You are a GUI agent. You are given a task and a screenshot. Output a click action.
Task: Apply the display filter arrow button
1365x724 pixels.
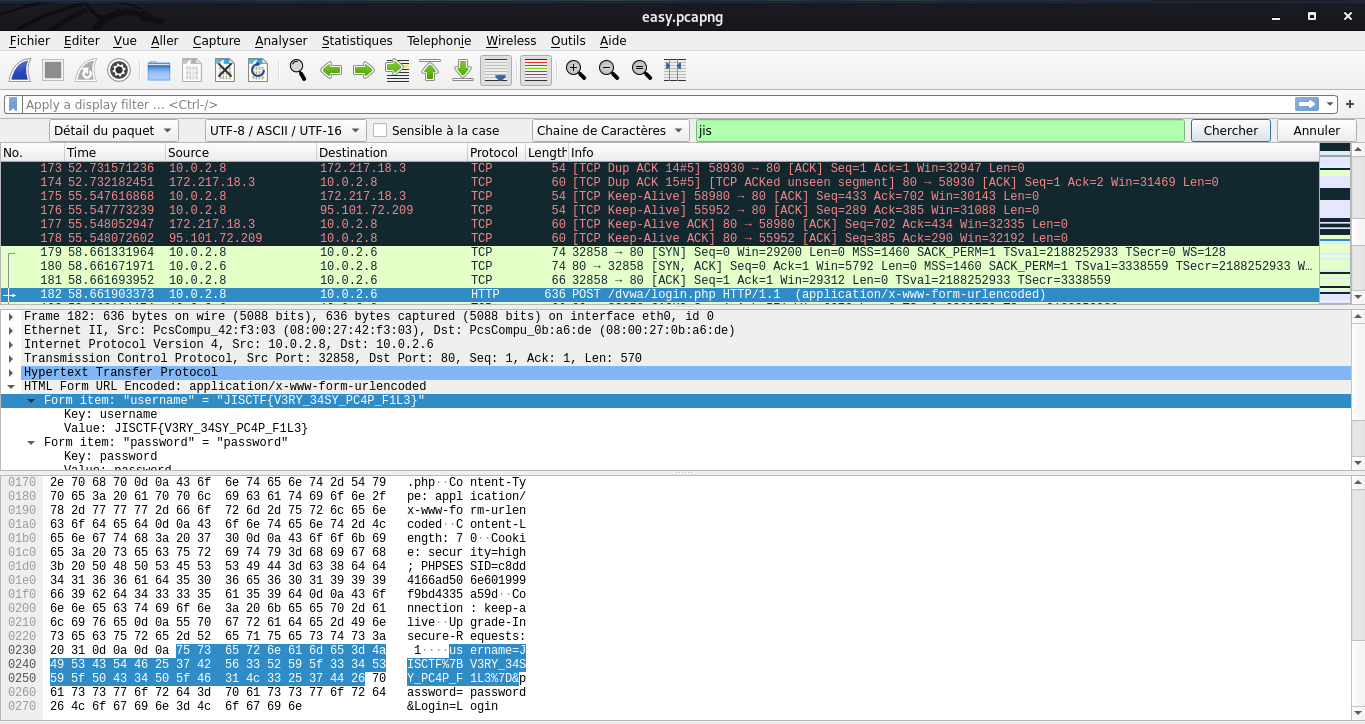1307,104
